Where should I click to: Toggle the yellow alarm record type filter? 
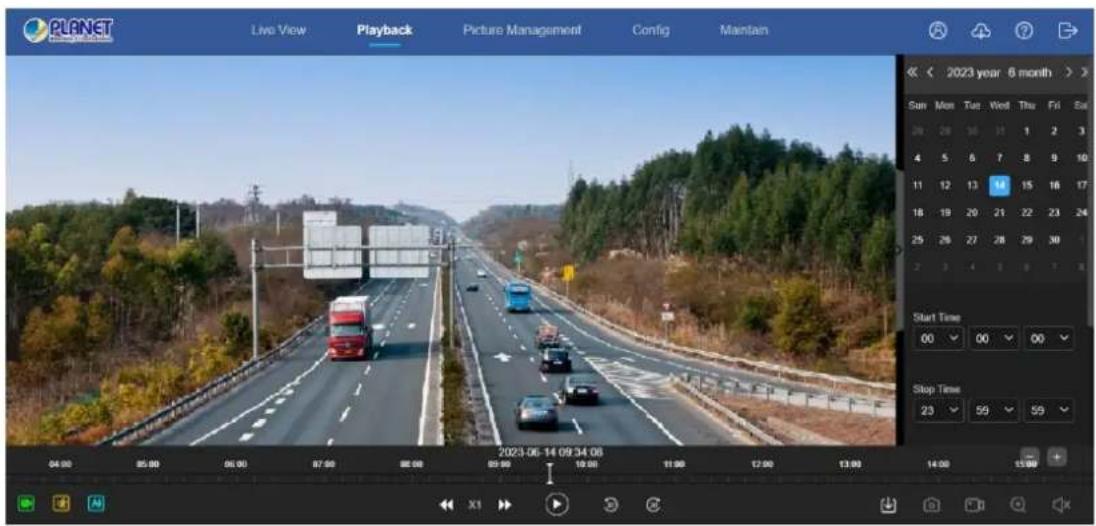coord(61,503)
